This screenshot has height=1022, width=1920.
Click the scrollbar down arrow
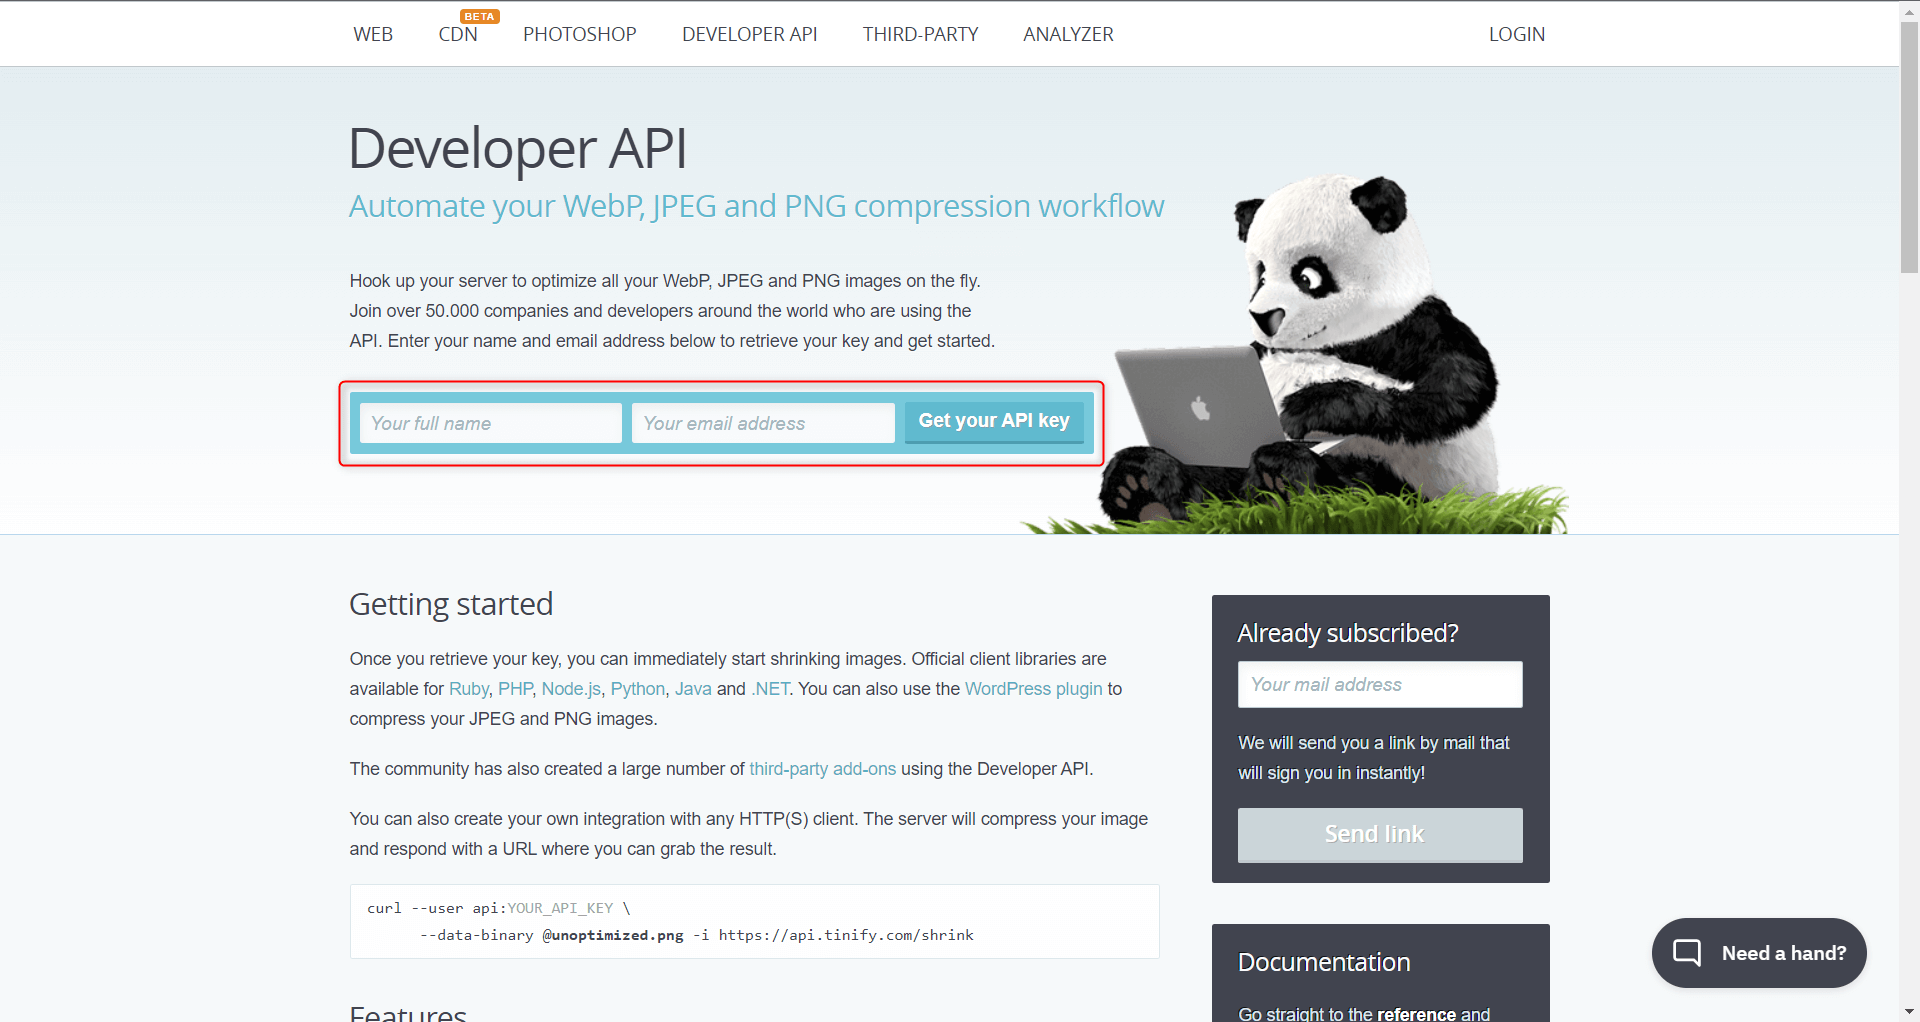[1909, 1012]
